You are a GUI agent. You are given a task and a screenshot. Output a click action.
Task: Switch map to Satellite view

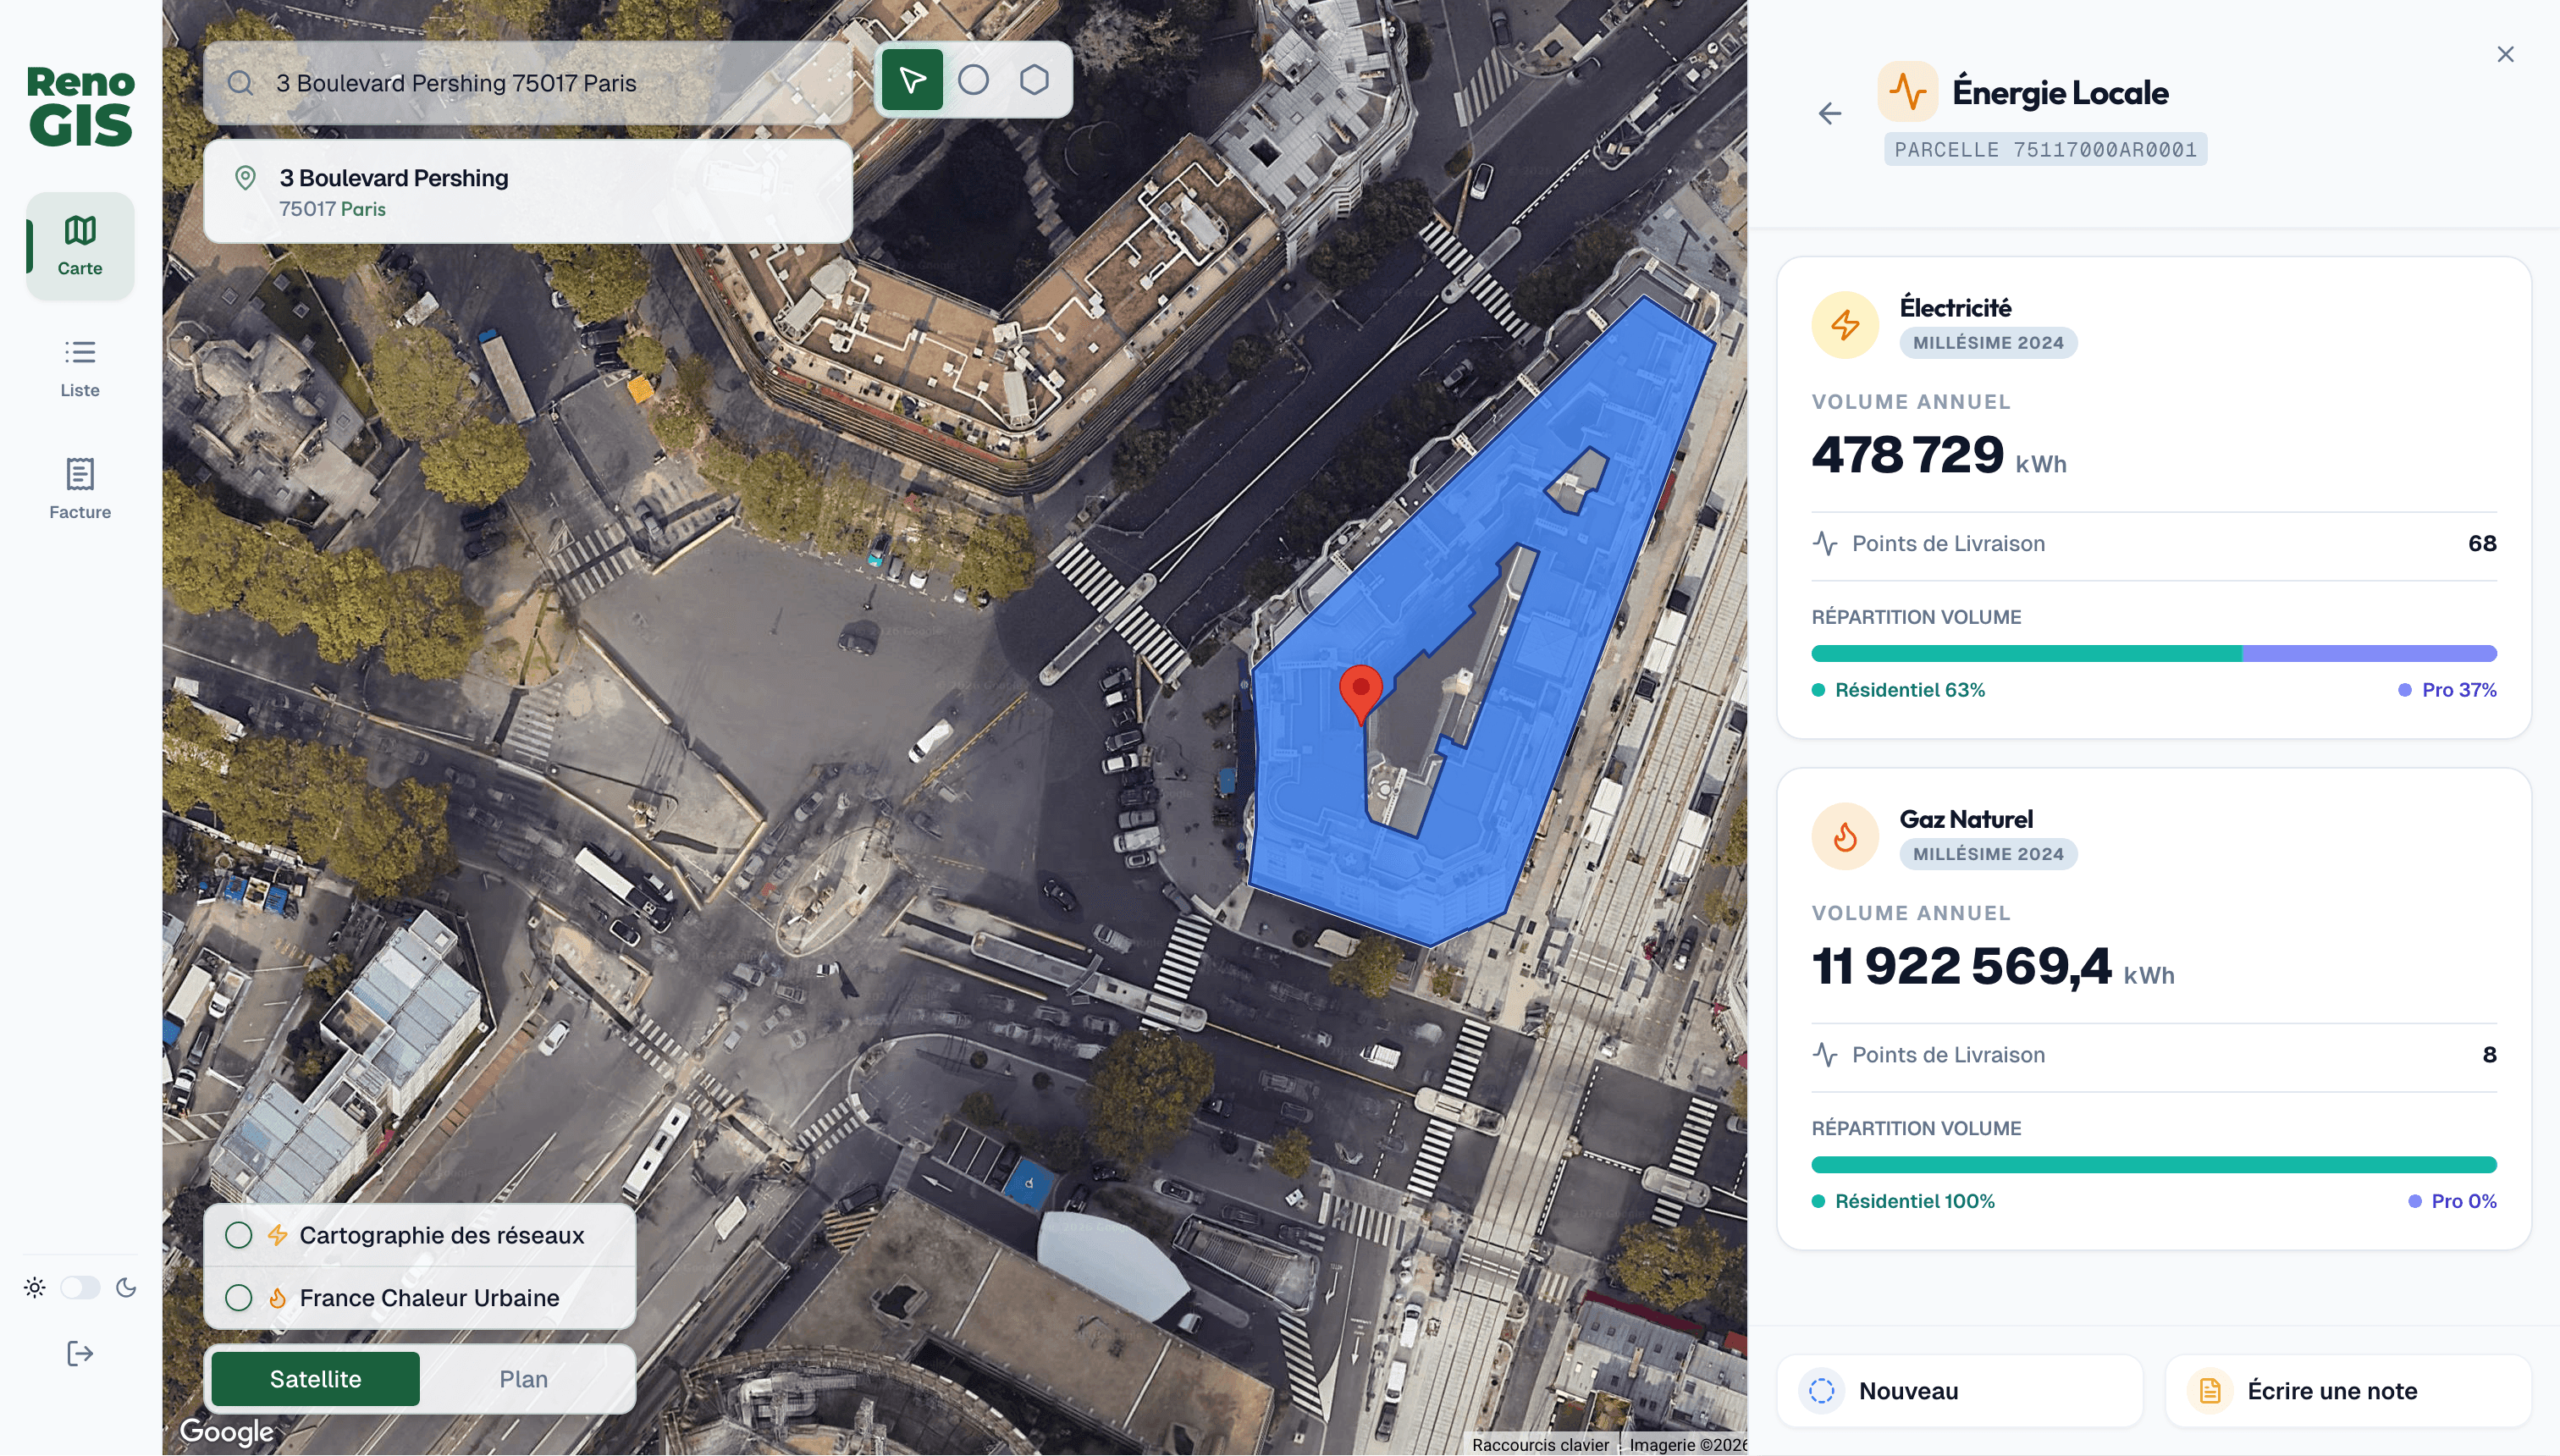pos(315,1379)
